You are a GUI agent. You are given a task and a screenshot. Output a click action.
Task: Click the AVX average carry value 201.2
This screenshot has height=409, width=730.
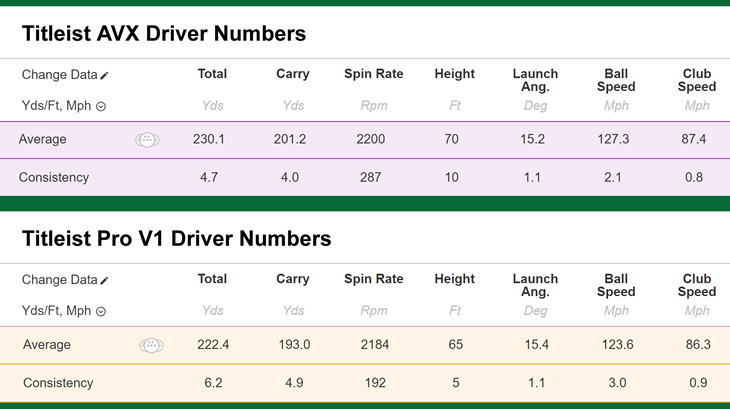[290, 139]
